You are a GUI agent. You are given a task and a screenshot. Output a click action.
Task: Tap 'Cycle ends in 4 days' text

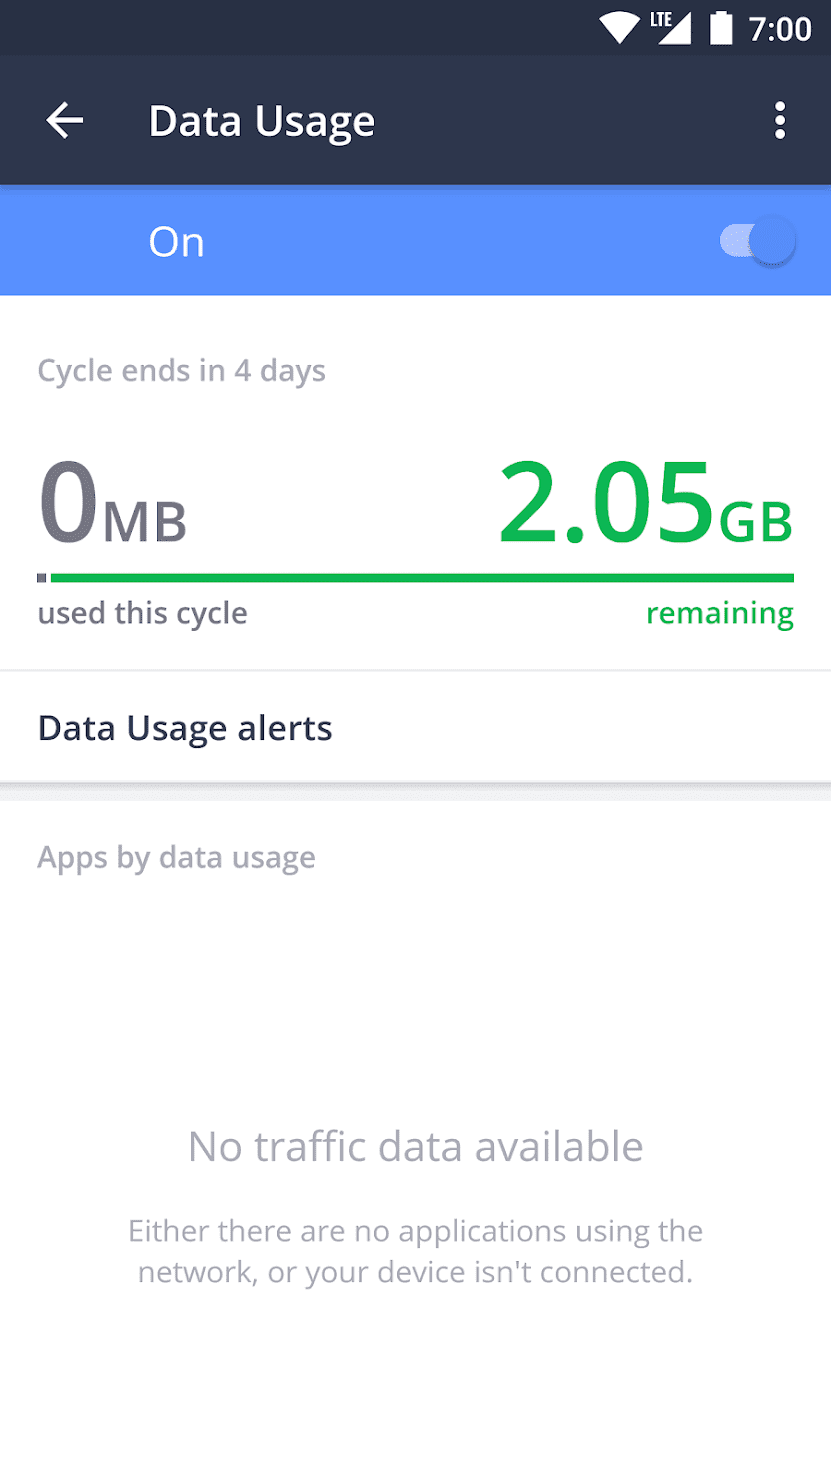181,371
